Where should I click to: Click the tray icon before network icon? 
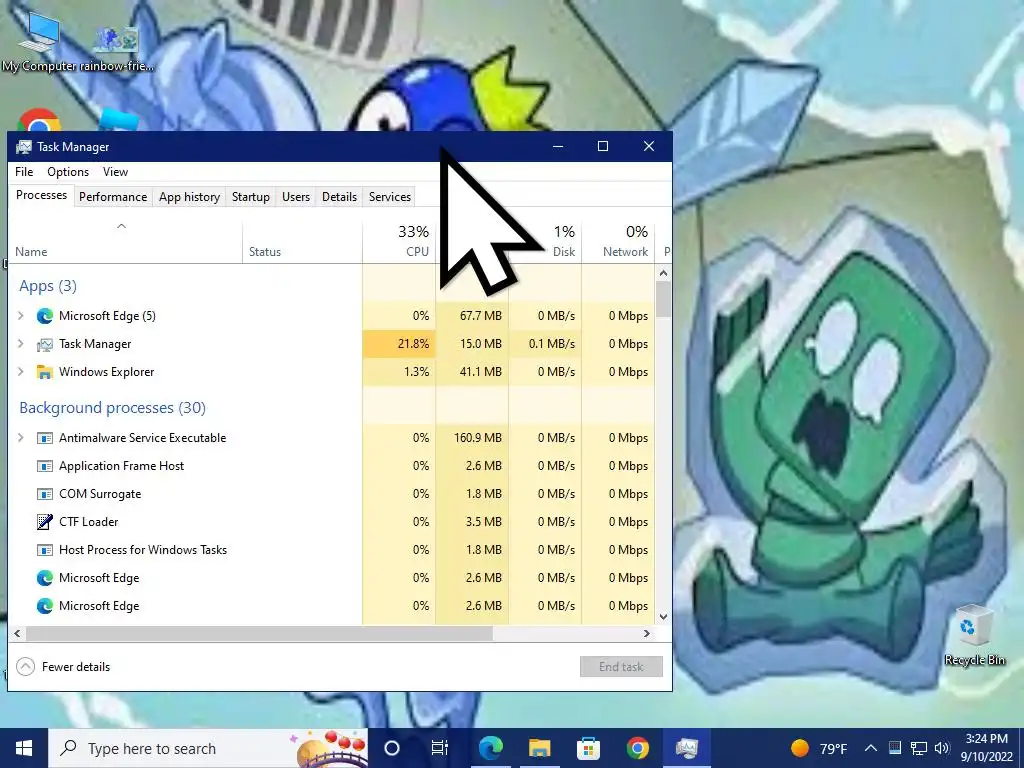895,748
